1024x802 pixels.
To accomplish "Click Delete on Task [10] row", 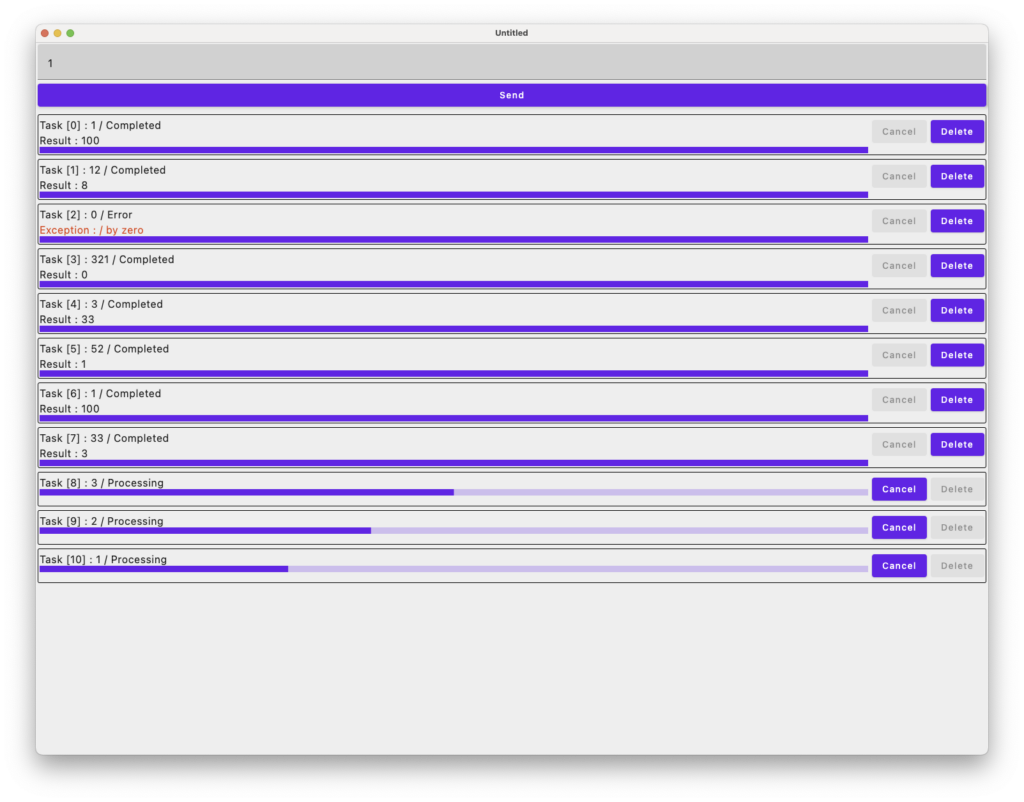I will click(957, 566).
